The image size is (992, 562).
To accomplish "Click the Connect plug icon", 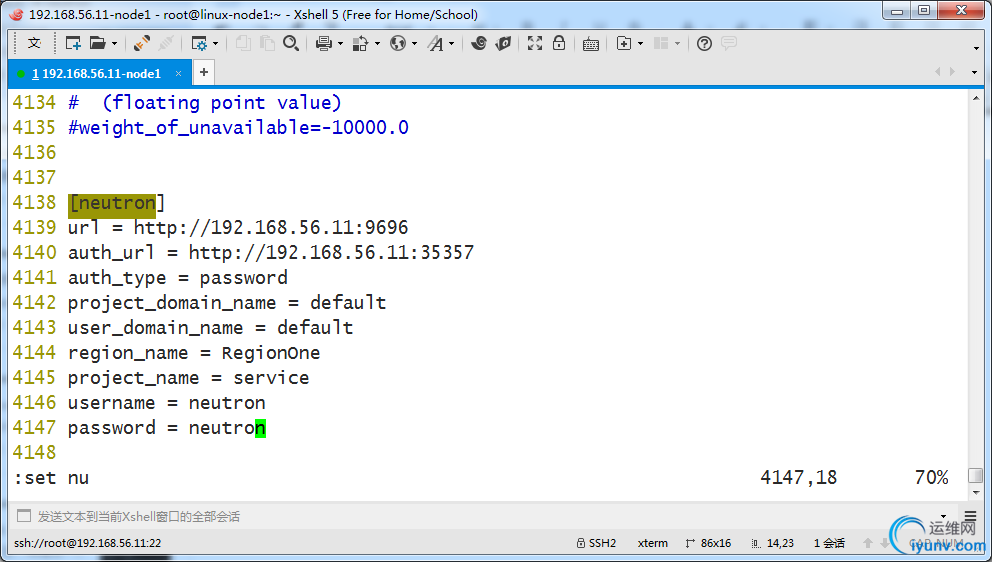I will click(142, 43).
